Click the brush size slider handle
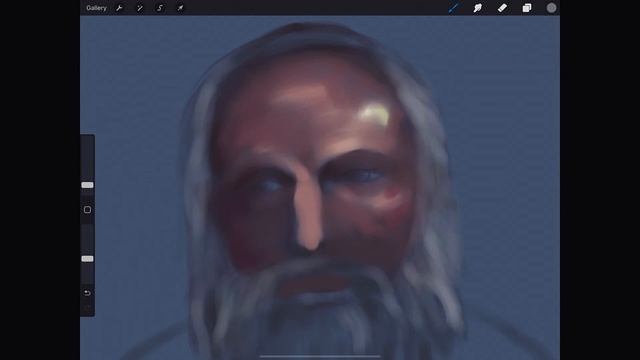 87,185
